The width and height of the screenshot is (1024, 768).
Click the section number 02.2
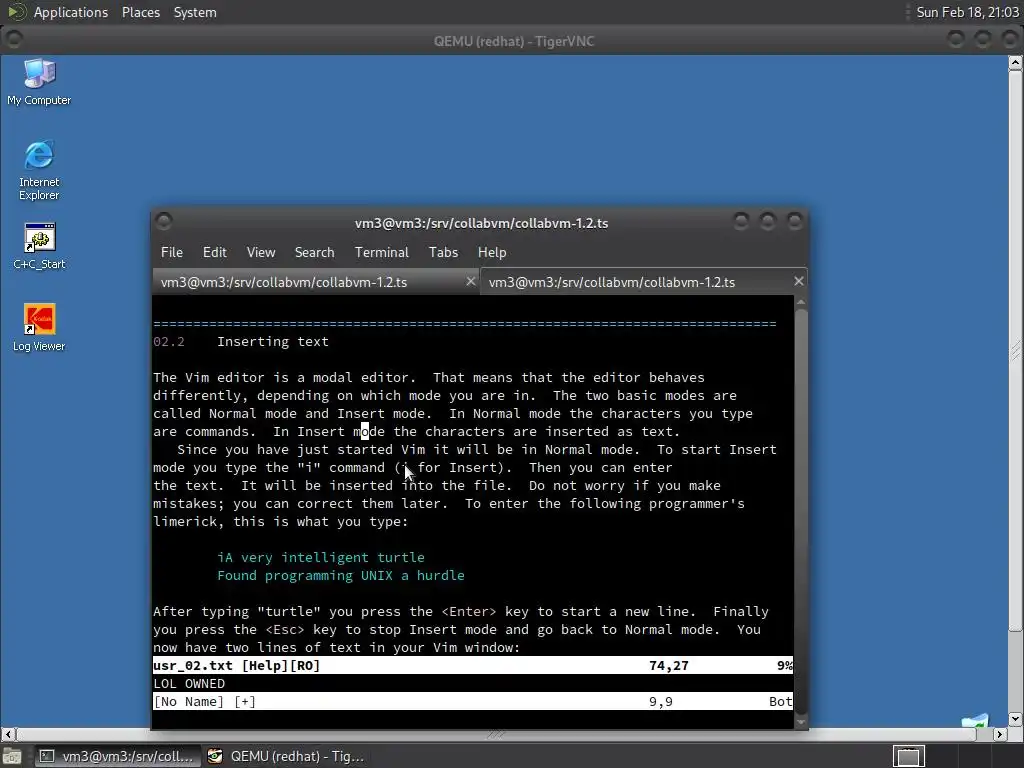click(x=168, y=342)
